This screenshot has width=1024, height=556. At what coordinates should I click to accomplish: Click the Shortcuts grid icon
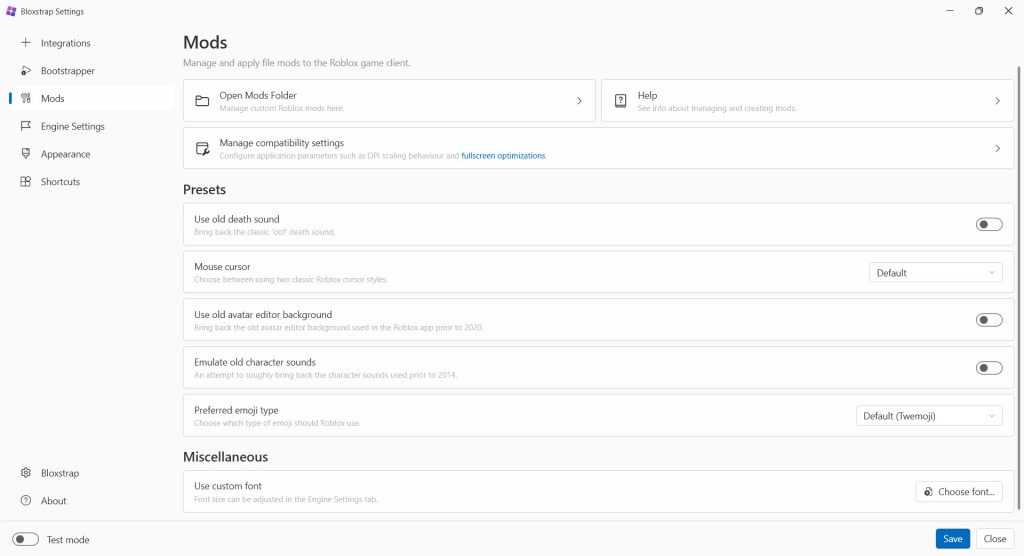click(25, 182)
